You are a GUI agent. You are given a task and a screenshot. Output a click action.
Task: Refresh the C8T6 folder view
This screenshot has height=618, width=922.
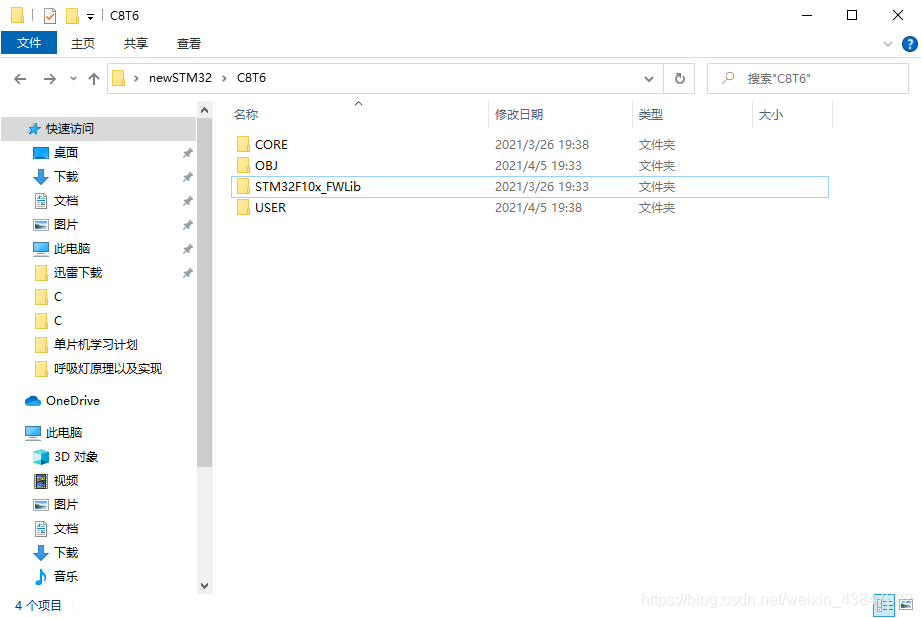click(679, 78)
